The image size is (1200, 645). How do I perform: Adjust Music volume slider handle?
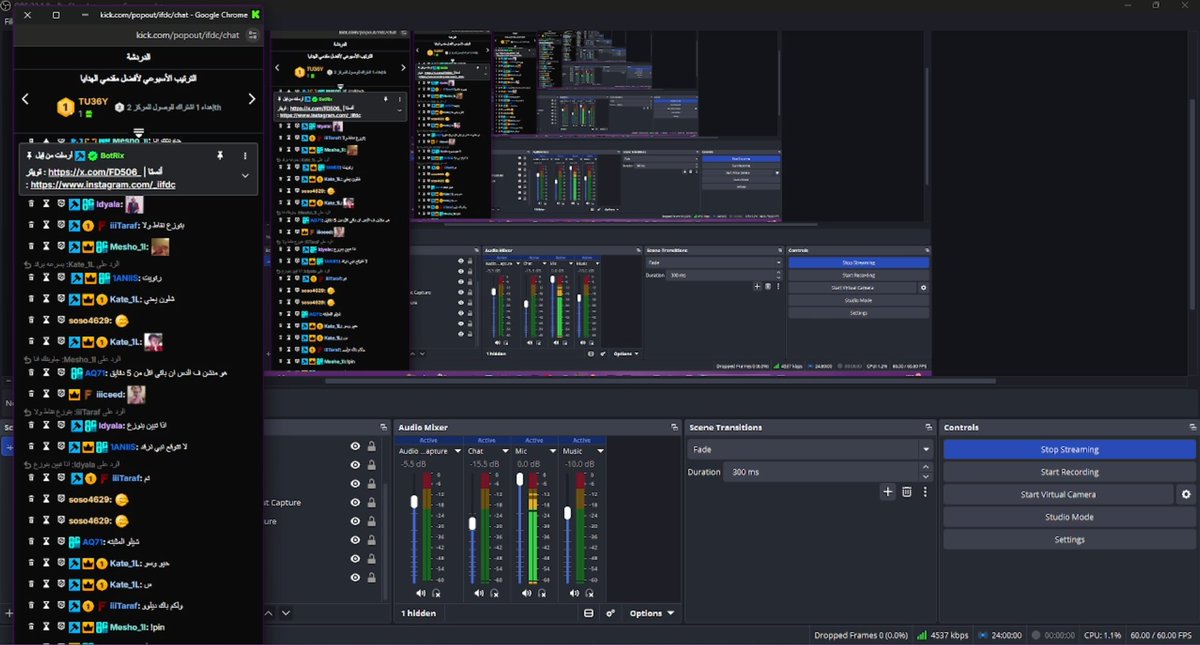point(568,512)
